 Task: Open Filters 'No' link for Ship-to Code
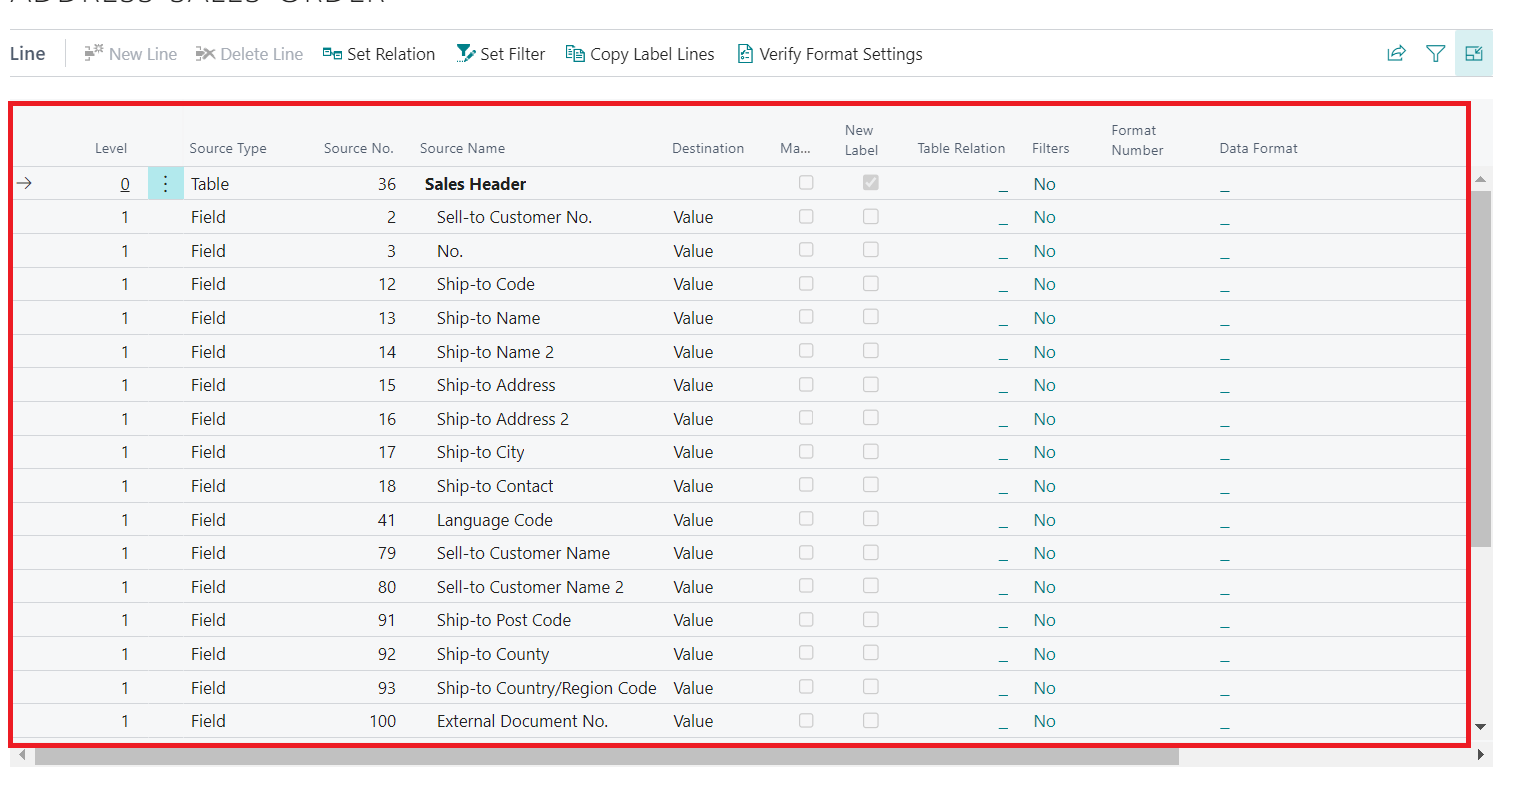pyautogui.click(x=1045, y=284)
